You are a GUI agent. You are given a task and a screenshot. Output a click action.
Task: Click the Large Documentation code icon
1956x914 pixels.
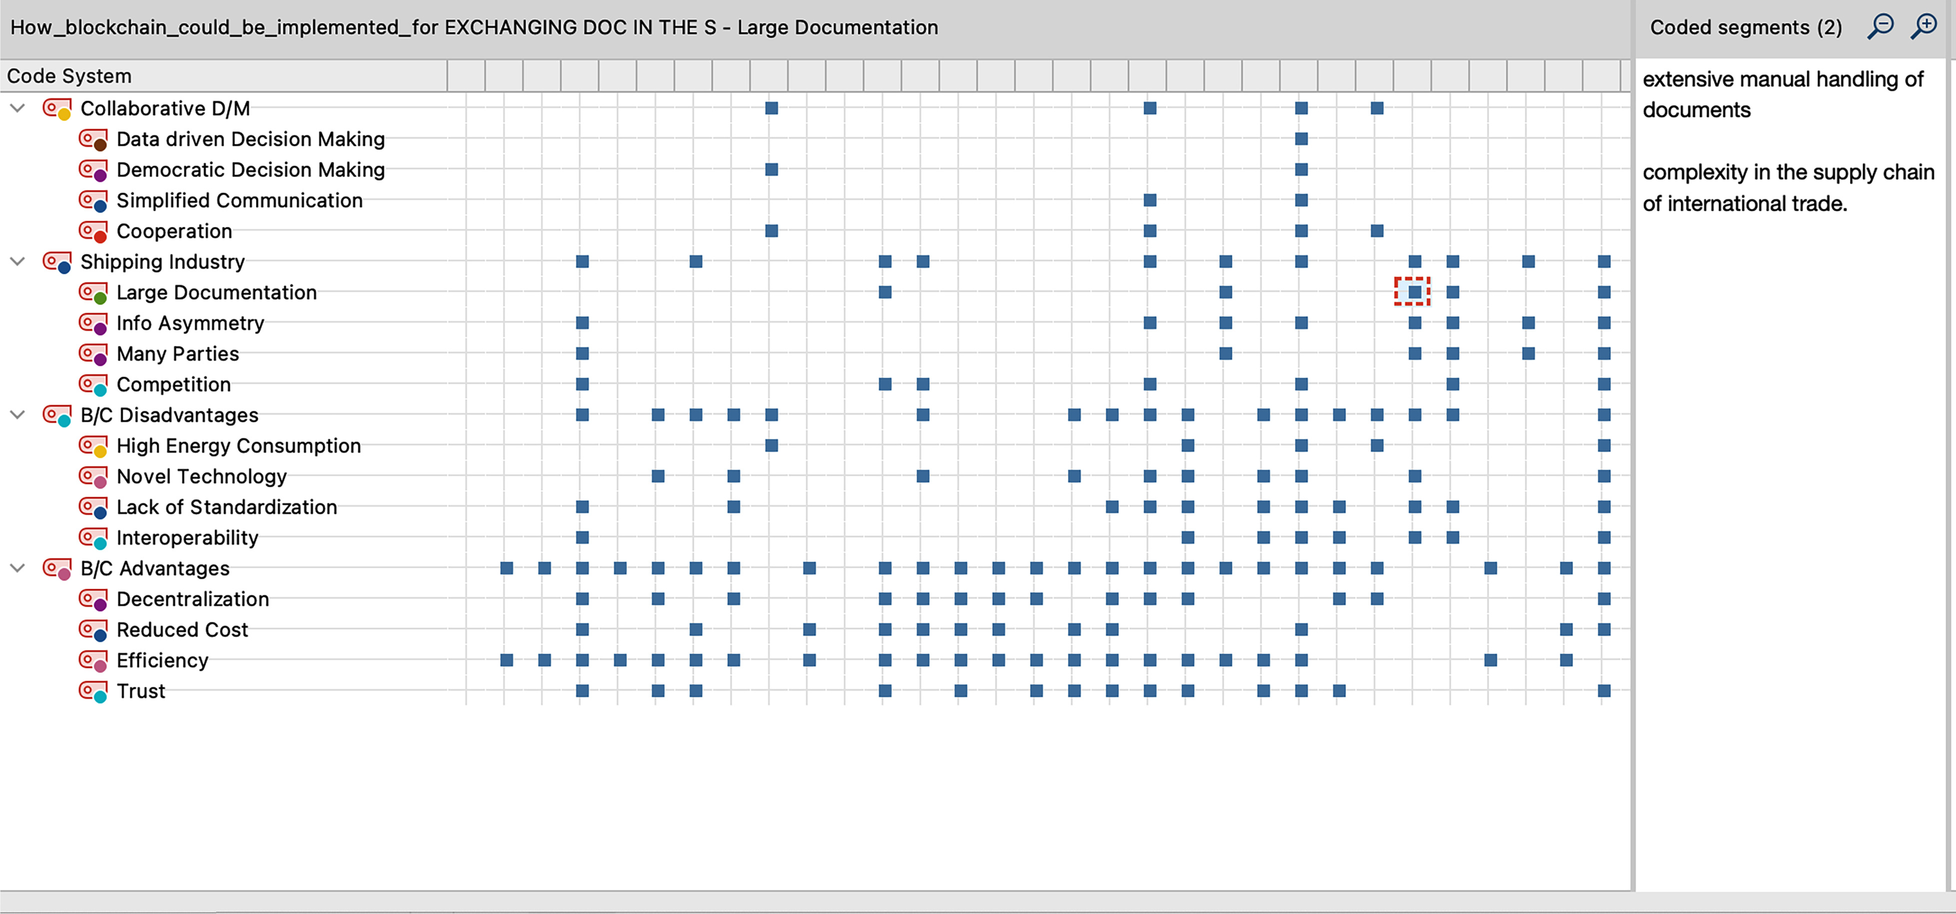click(93, 292)
